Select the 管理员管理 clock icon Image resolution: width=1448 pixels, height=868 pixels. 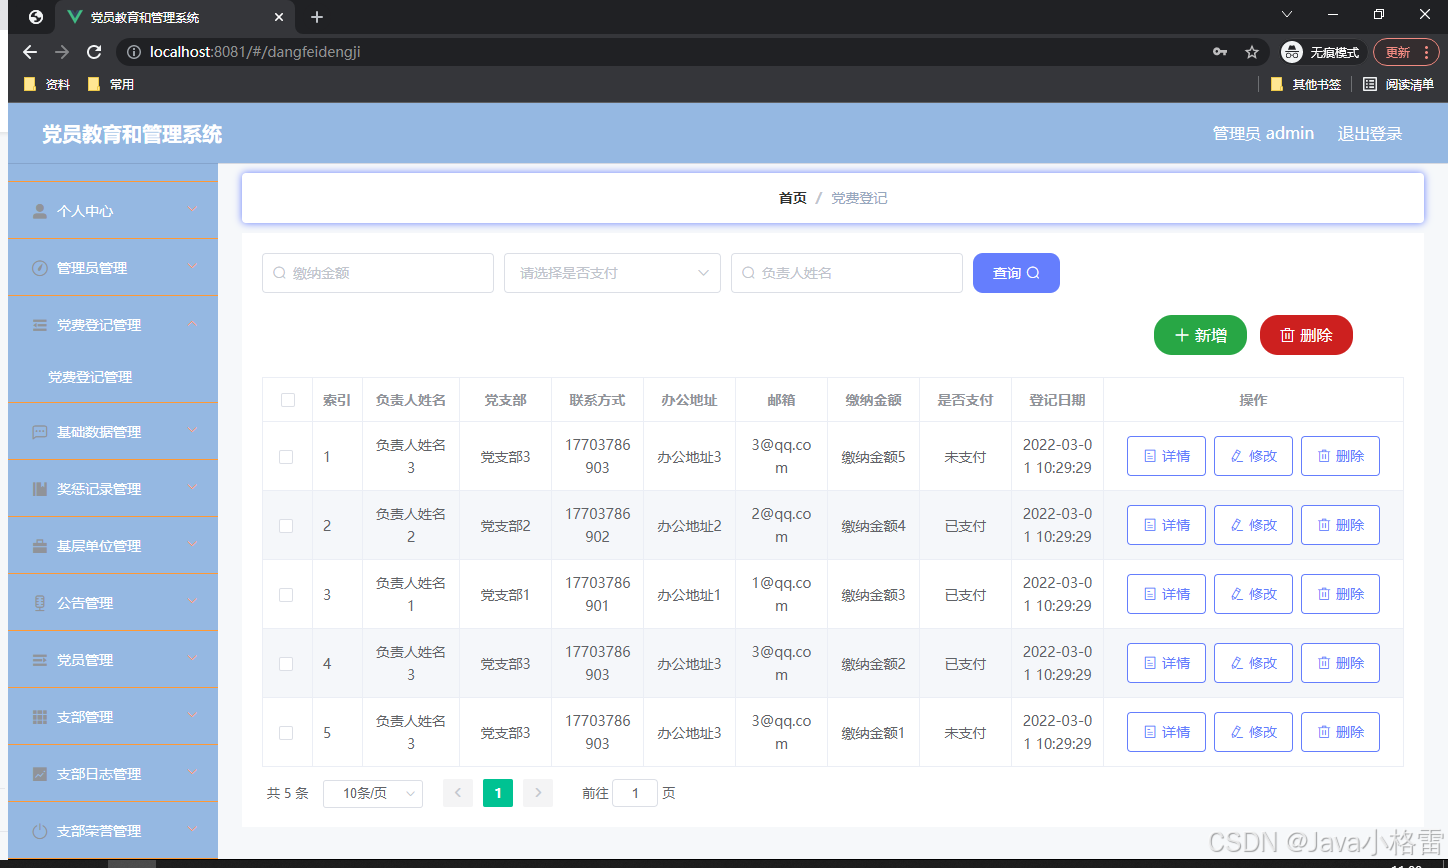(39, 267)
